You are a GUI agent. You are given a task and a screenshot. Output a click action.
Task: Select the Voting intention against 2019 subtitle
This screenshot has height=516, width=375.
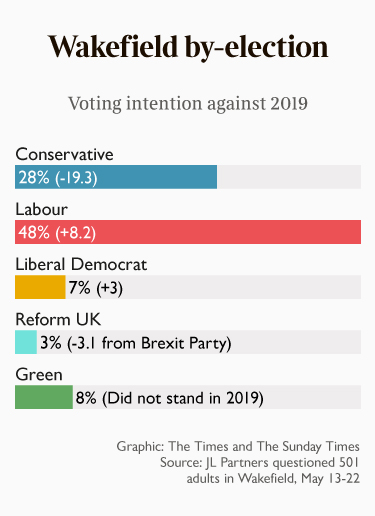(188, 104)
